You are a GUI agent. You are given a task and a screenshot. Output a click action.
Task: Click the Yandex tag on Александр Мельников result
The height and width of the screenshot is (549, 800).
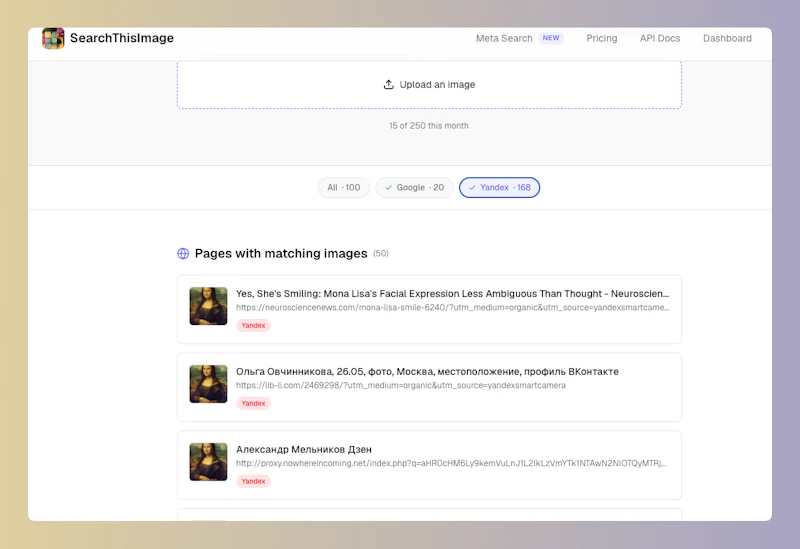pyautogui.click(x=253, y=481)
